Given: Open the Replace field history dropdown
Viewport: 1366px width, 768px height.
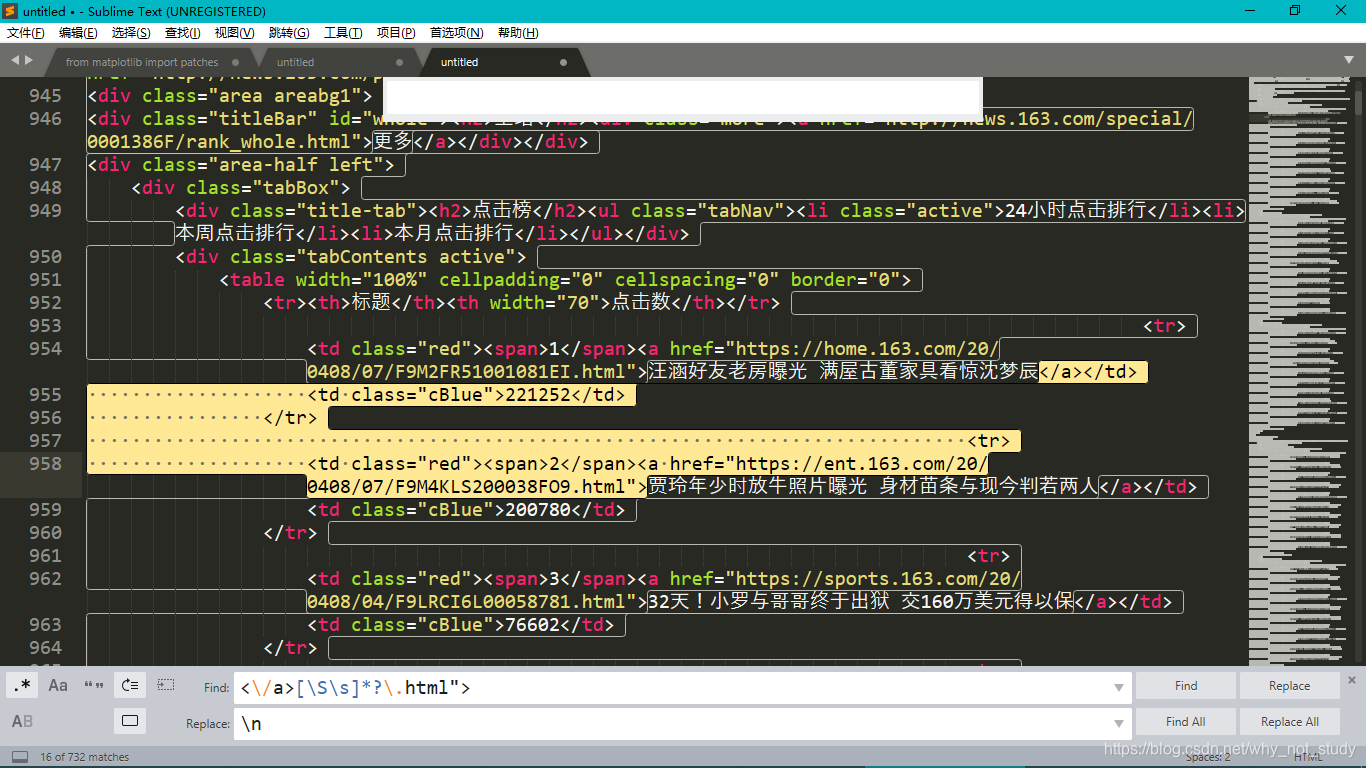Looking at the screenshot, I should [x=1119, y=724].
